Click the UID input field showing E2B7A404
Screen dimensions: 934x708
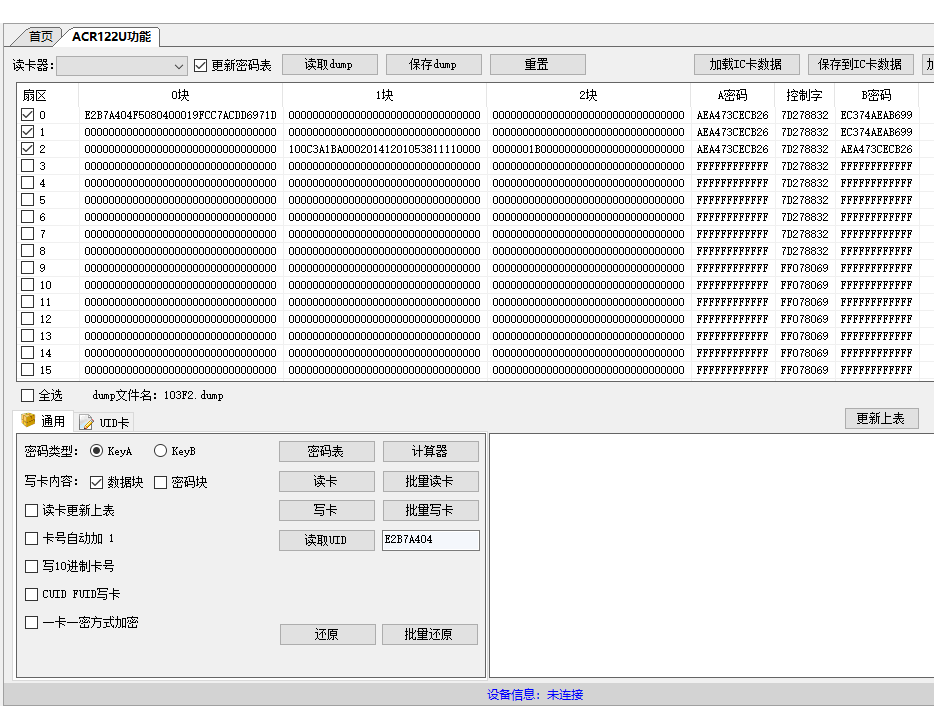430,540
